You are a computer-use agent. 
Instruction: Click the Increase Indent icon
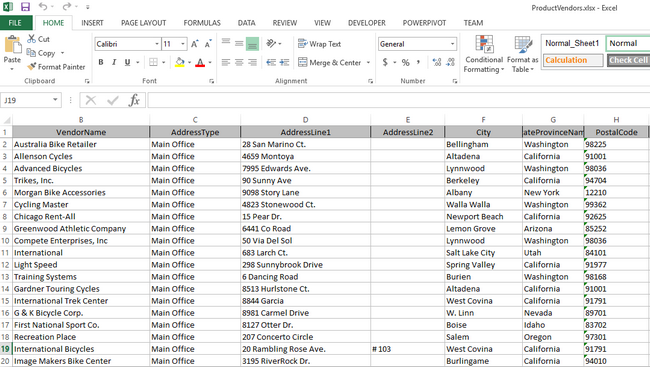[x=284, y=62]
